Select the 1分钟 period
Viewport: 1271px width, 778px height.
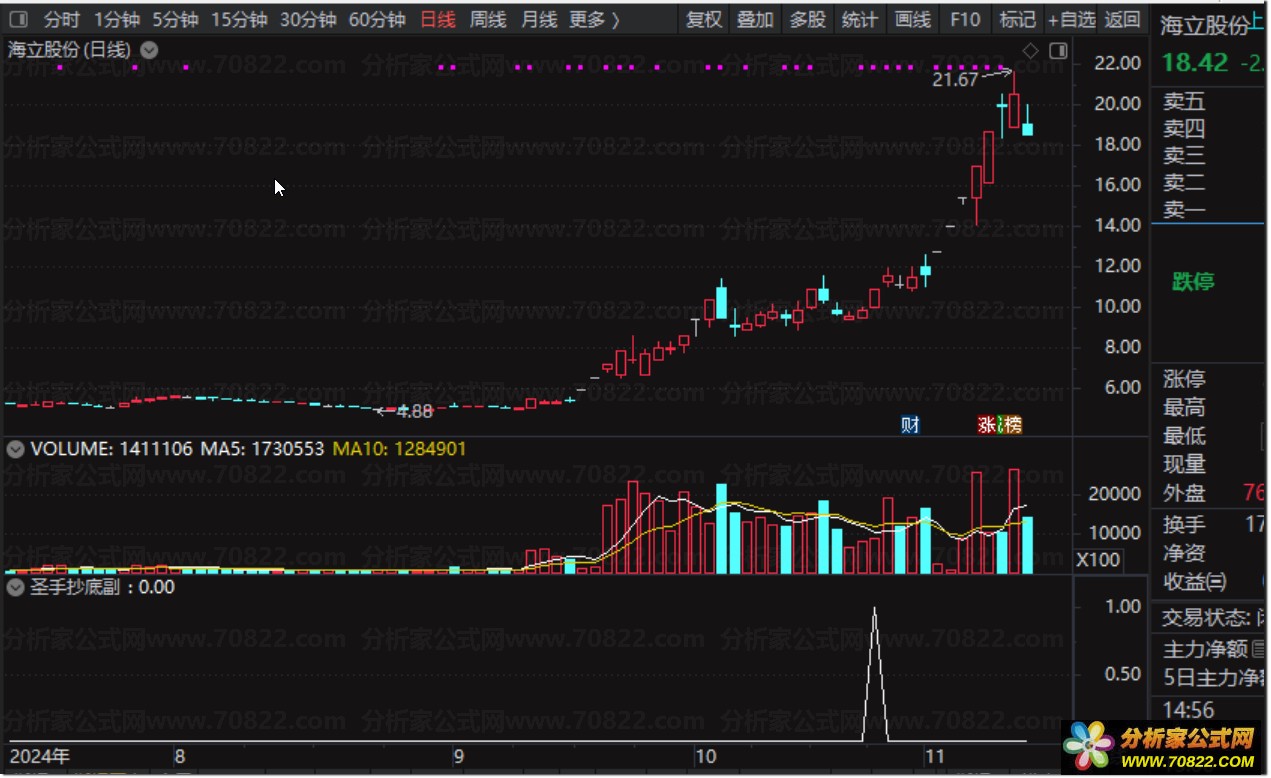pos(117,19)
